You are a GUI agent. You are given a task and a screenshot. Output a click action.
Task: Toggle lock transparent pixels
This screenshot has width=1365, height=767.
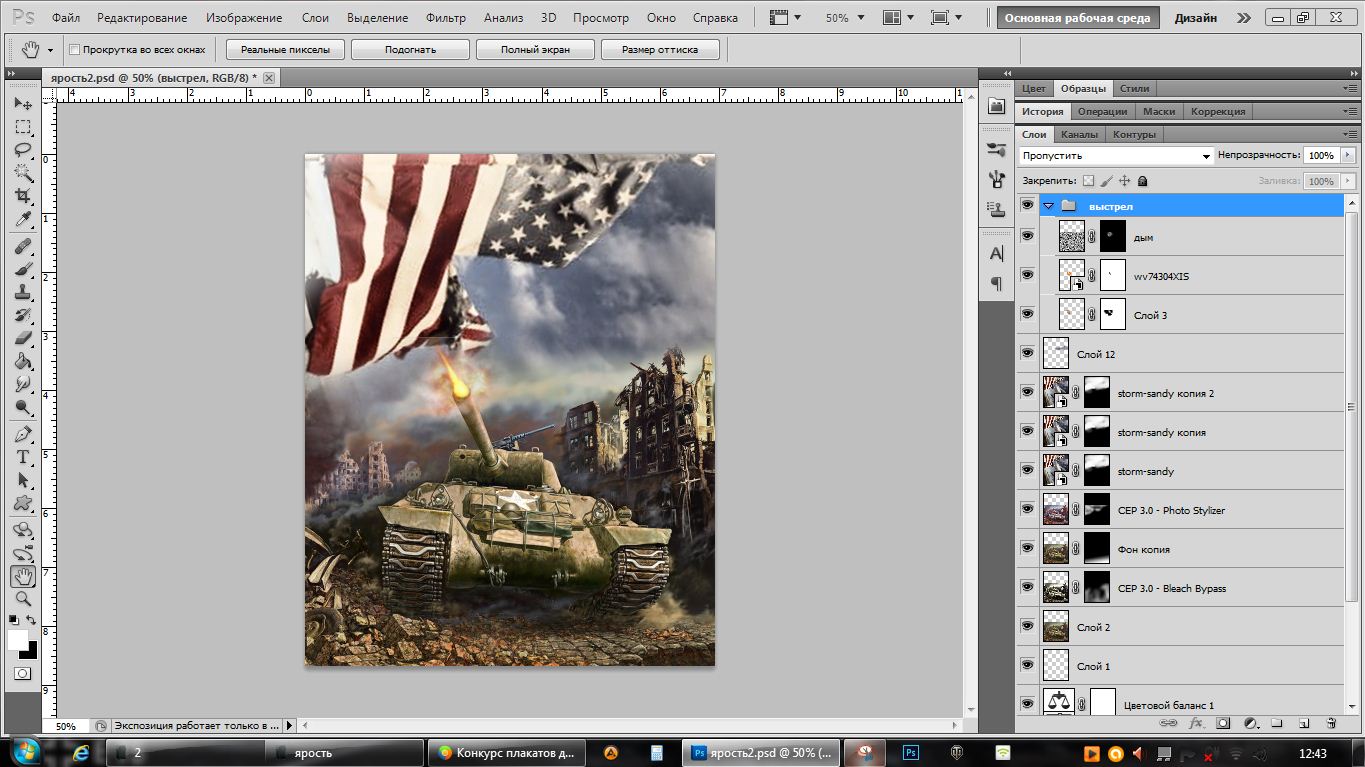[1089, 181]
